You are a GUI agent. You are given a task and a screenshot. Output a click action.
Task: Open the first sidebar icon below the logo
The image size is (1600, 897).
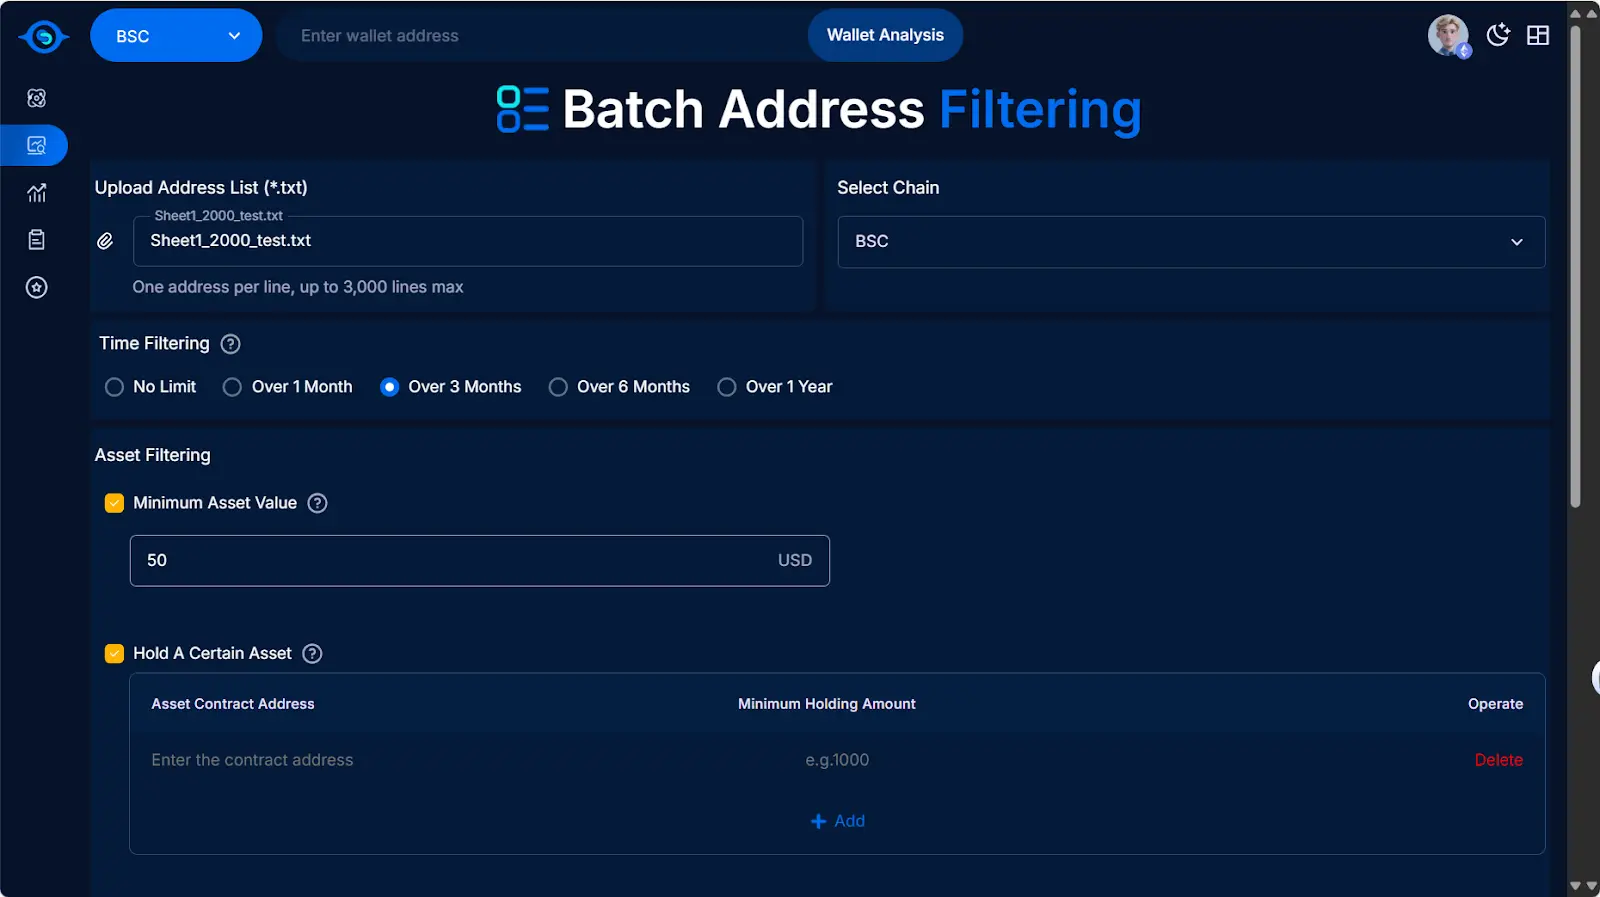[x=37, y=98]
